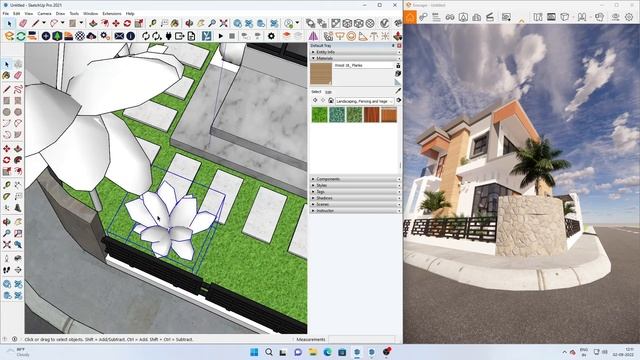Open the Draw menu
Viewport: 640px width, 360px height.
[x=60, y=13]
